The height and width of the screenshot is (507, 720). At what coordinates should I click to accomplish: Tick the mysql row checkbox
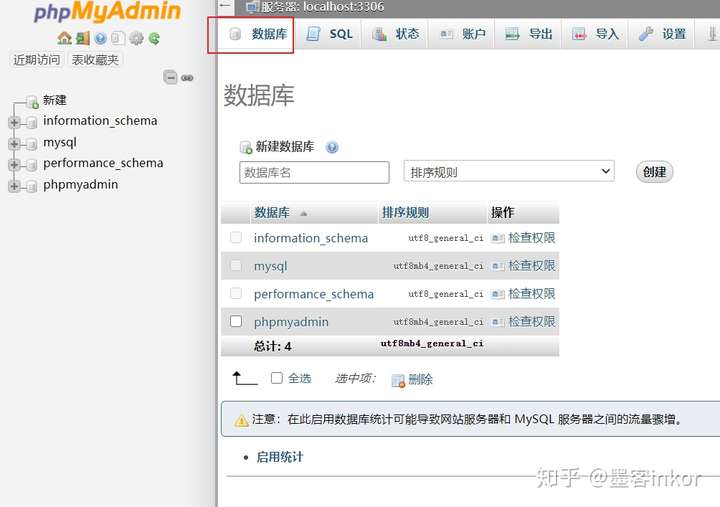click(236, 265)
